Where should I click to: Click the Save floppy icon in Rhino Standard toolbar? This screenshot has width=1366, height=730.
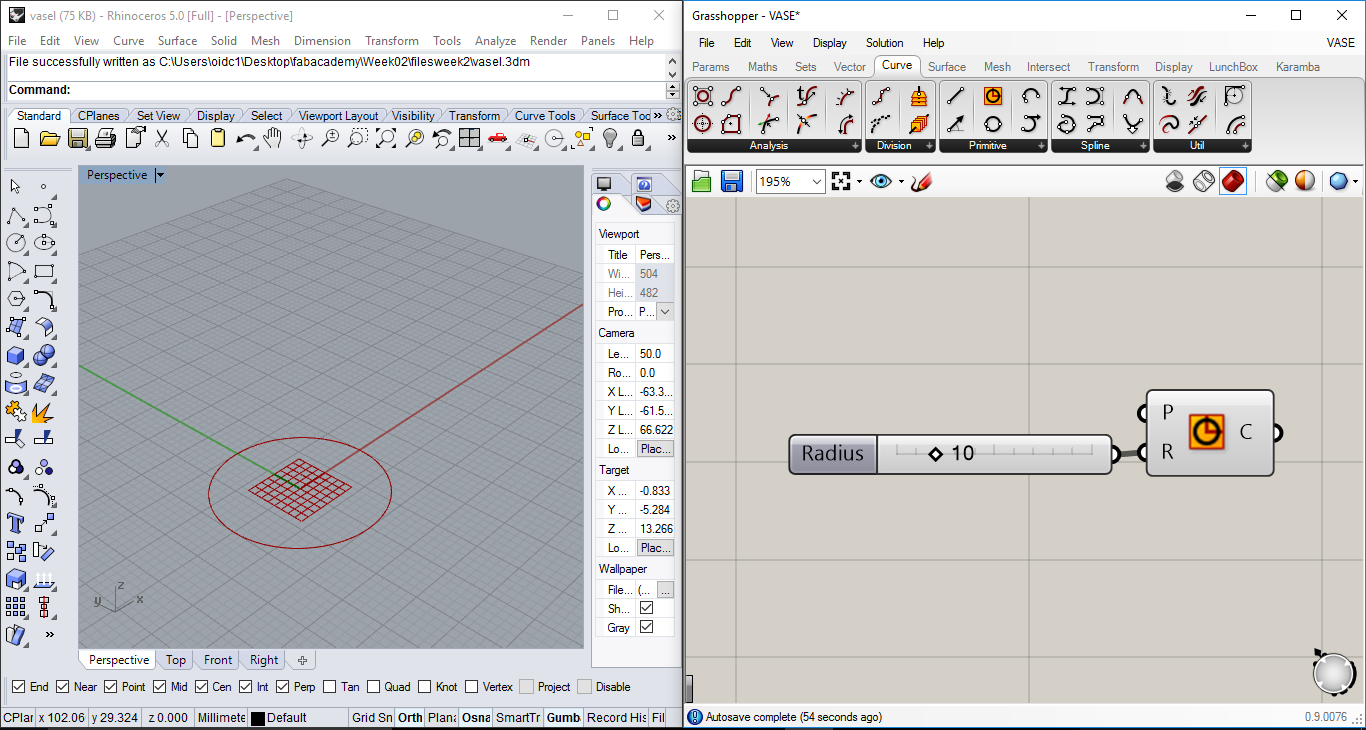77,139
